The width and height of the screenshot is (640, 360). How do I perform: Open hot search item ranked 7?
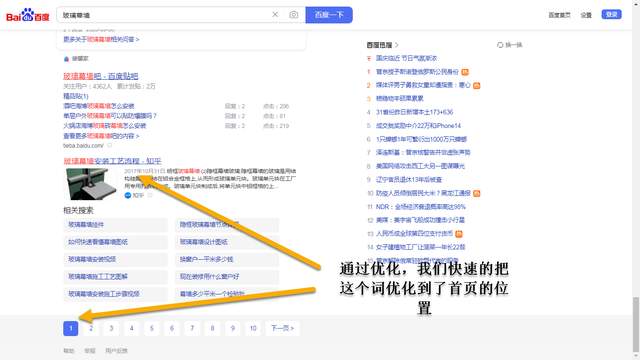(x=423, y=152)
